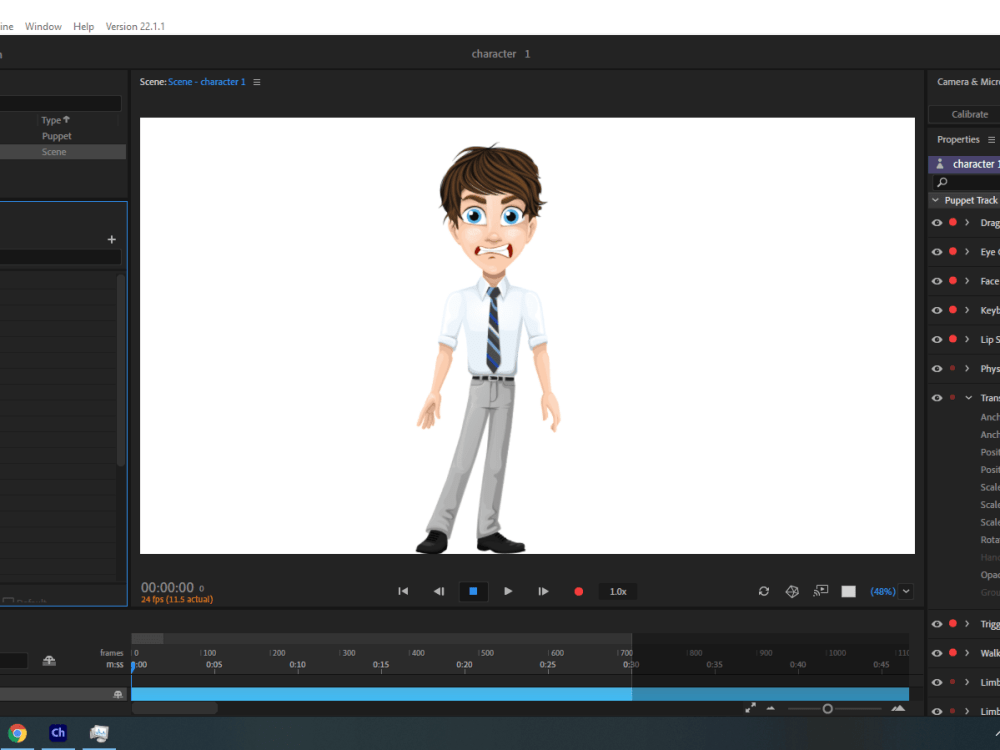This screenshot has height=750, width=1000.
Task: Select the Puppet item in project list
Action: [57, 136]
